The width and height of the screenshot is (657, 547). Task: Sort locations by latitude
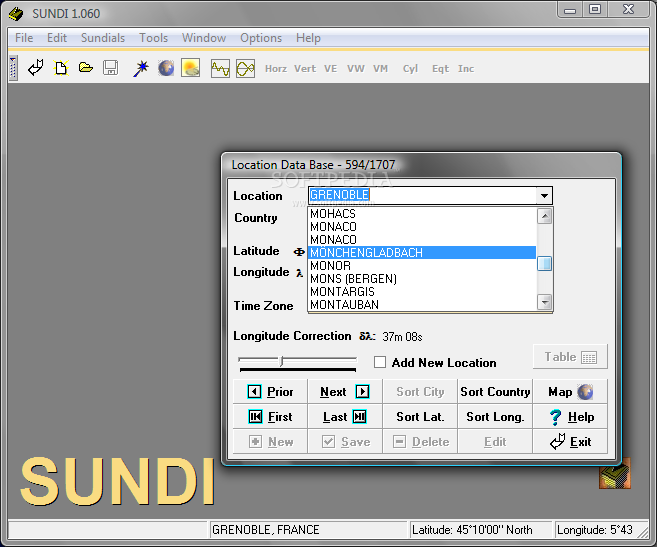pos(420,417)
